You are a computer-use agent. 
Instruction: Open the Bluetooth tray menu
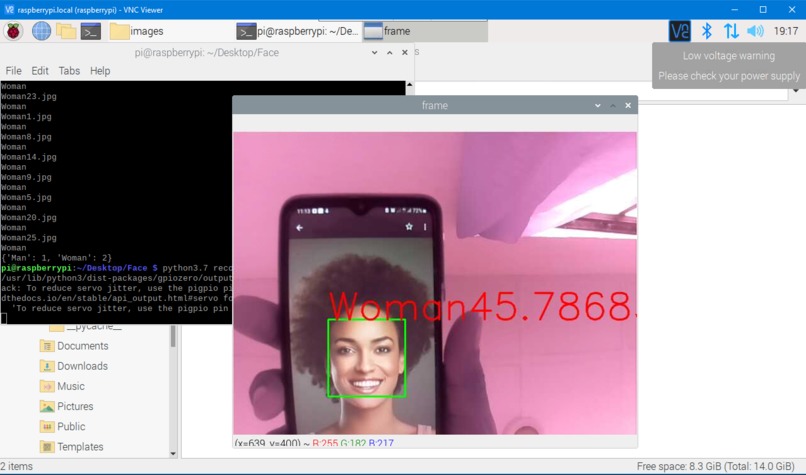707,31
